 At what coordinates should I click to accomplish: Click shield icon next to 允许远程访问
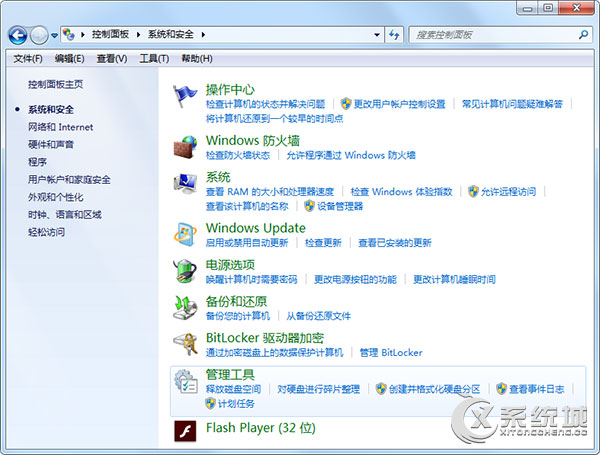pos(473,191)
